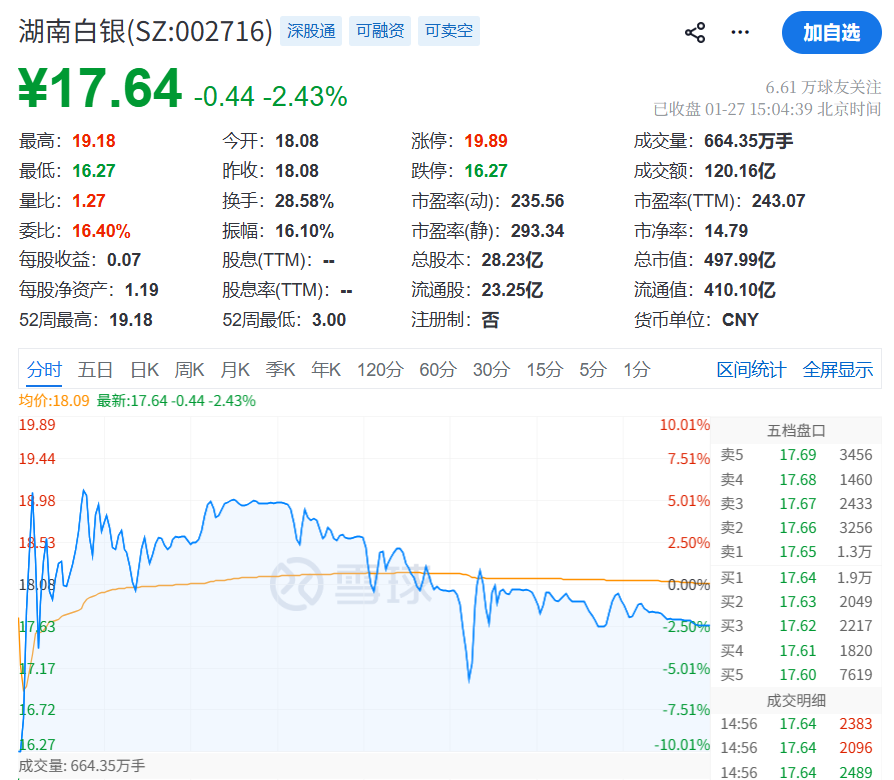
Task: Click the 深股通 tag
Action: point(314,31)
